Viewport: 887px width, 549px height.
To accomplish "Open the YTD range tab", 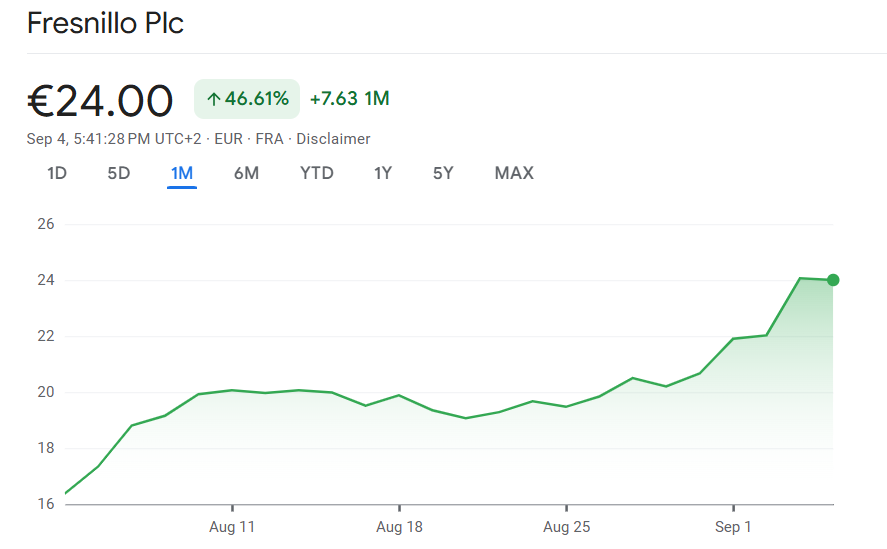I will coord(317,173).
